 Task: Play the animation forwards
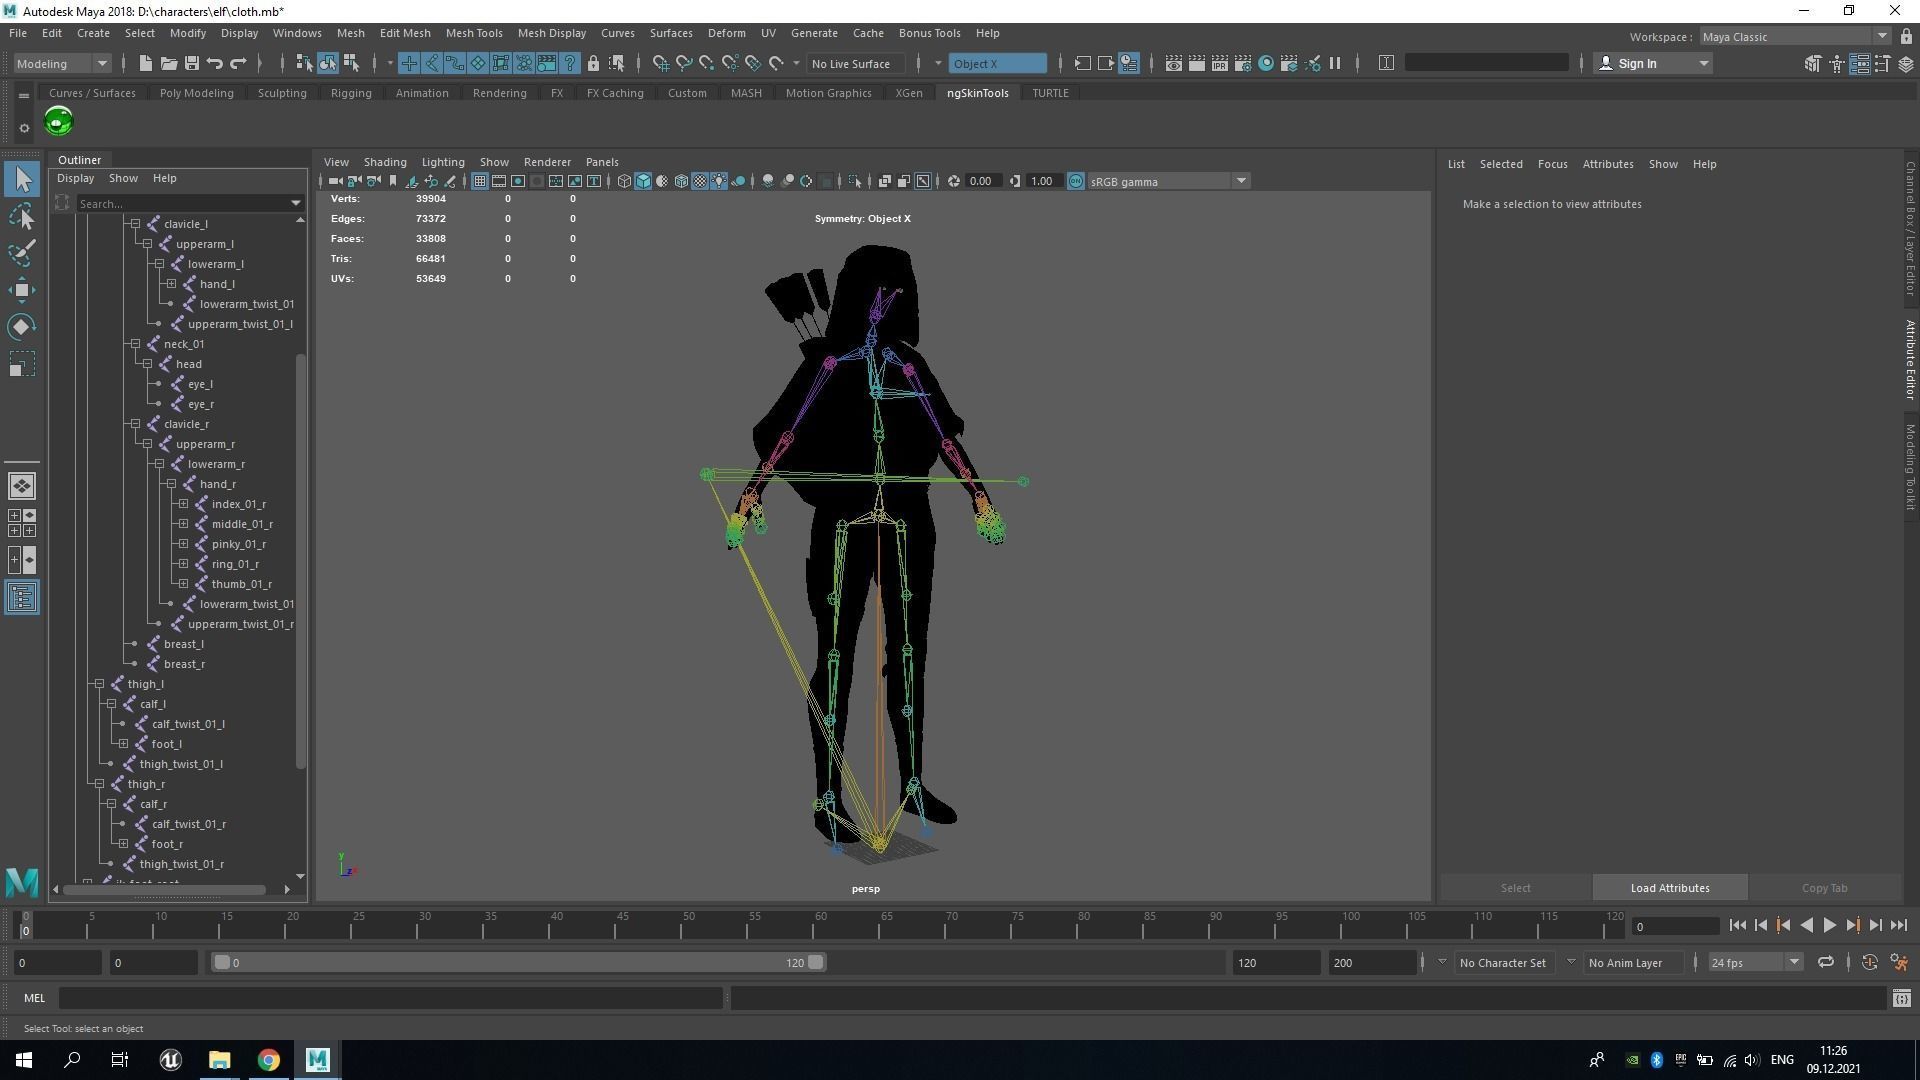tap(1829, 926)
